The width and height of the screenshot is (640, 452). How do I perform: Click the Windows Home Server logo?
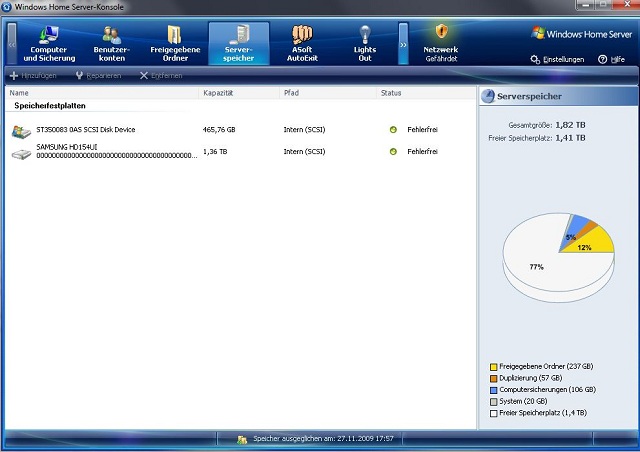(x=582, y=34)
